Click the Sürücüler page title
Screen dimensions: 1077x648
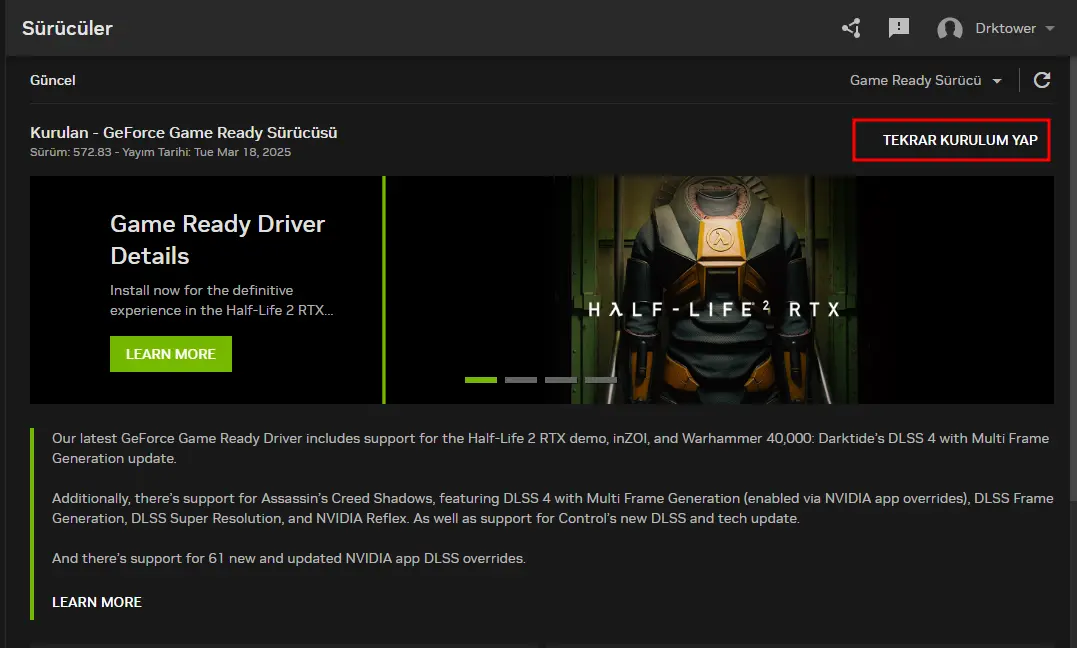(67, 28)
